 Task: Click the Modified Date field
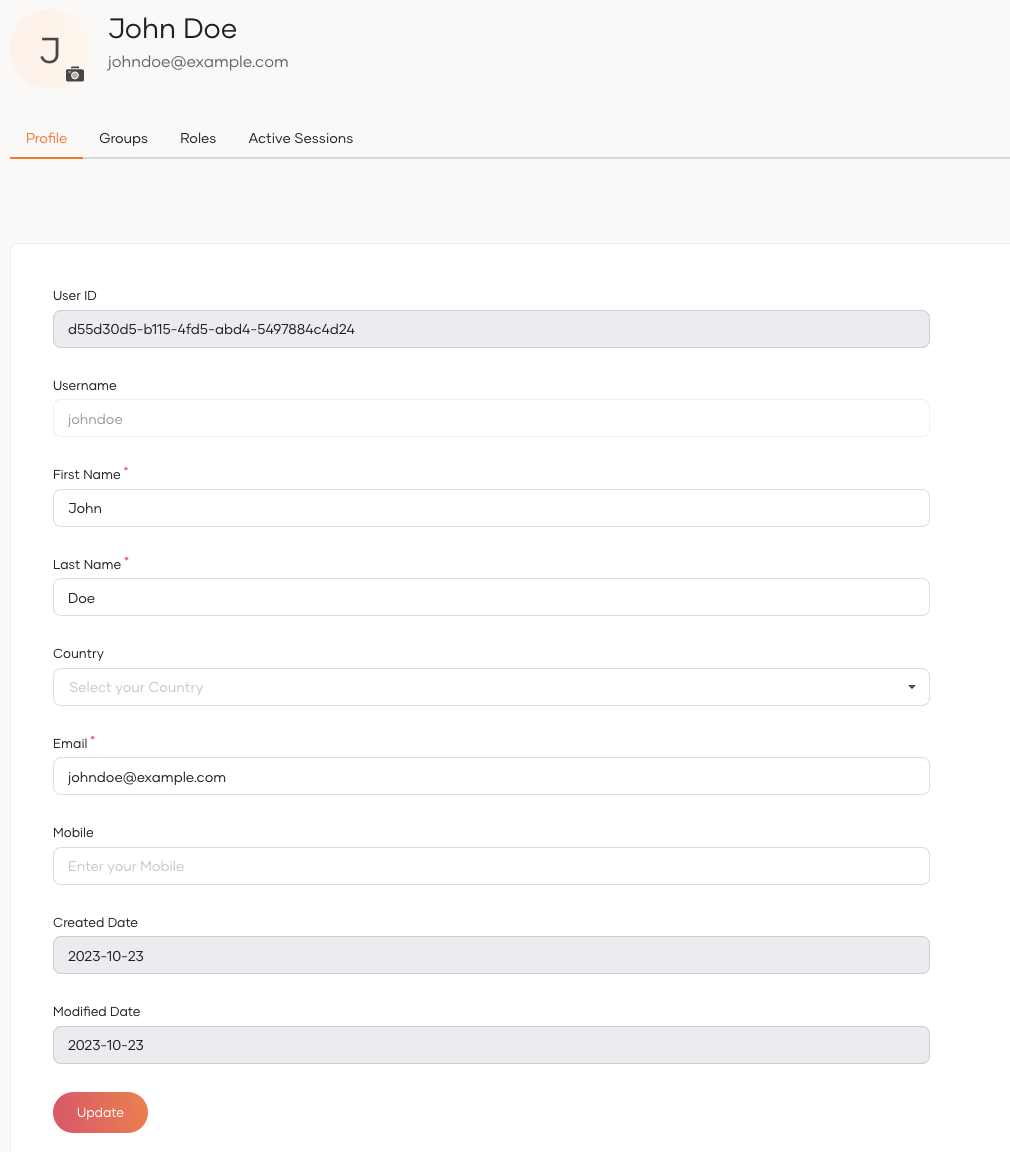[491, 1045]
